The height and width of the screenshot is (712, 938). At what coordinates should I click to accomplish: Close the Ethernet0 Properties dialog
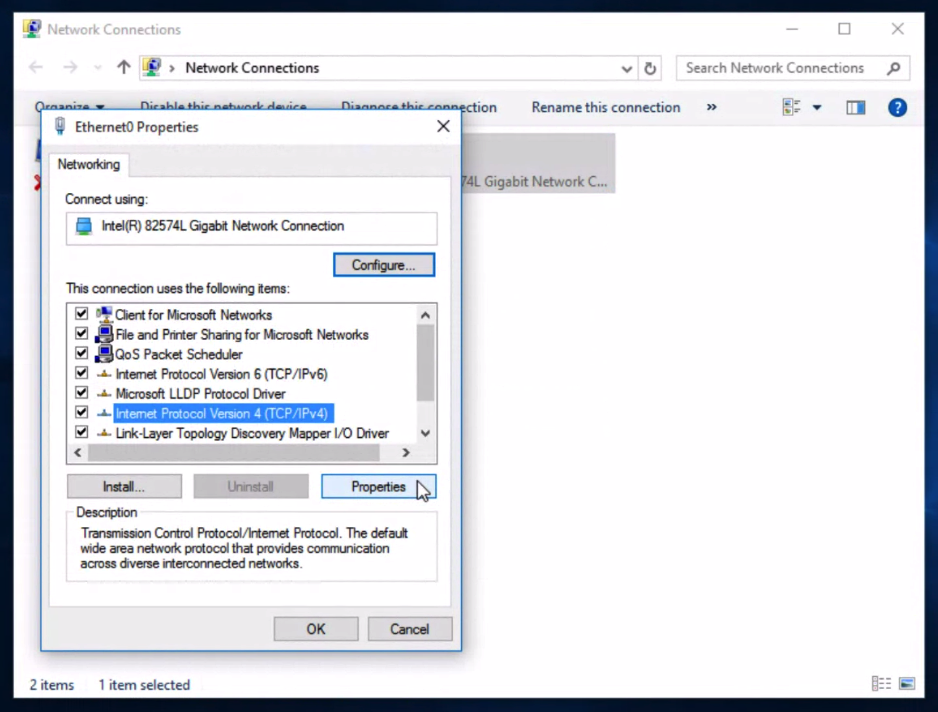tap(443, 126)
